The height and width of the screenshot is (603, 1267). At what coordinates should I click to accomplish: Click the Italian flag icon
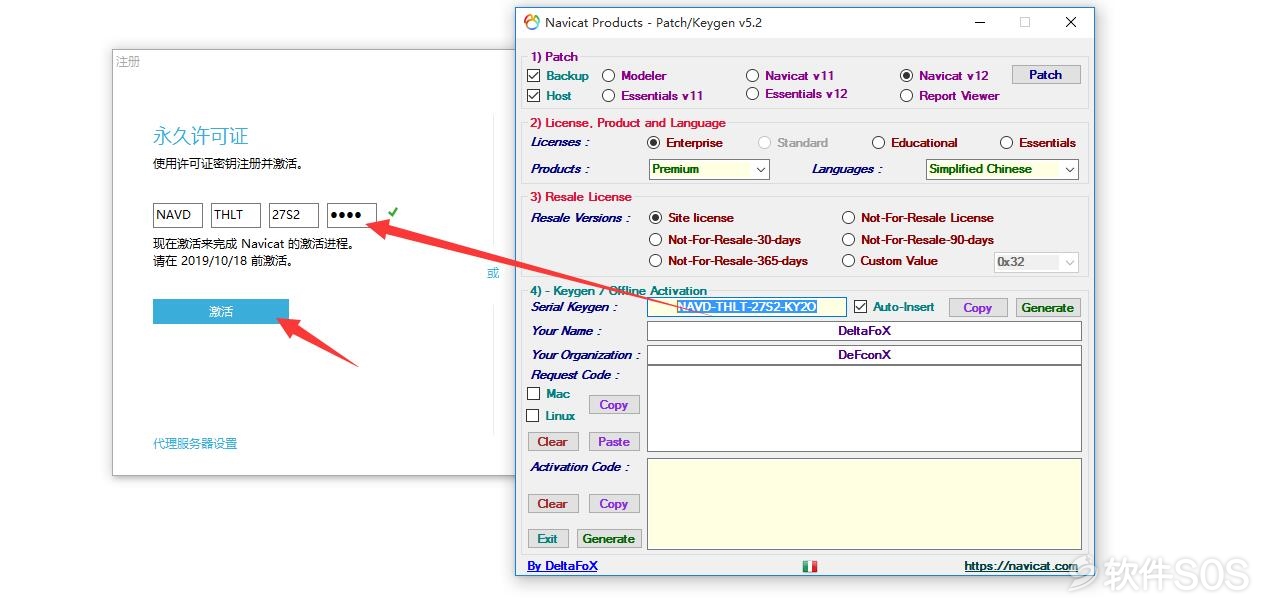pyautogui.click(x=810, y=566)
